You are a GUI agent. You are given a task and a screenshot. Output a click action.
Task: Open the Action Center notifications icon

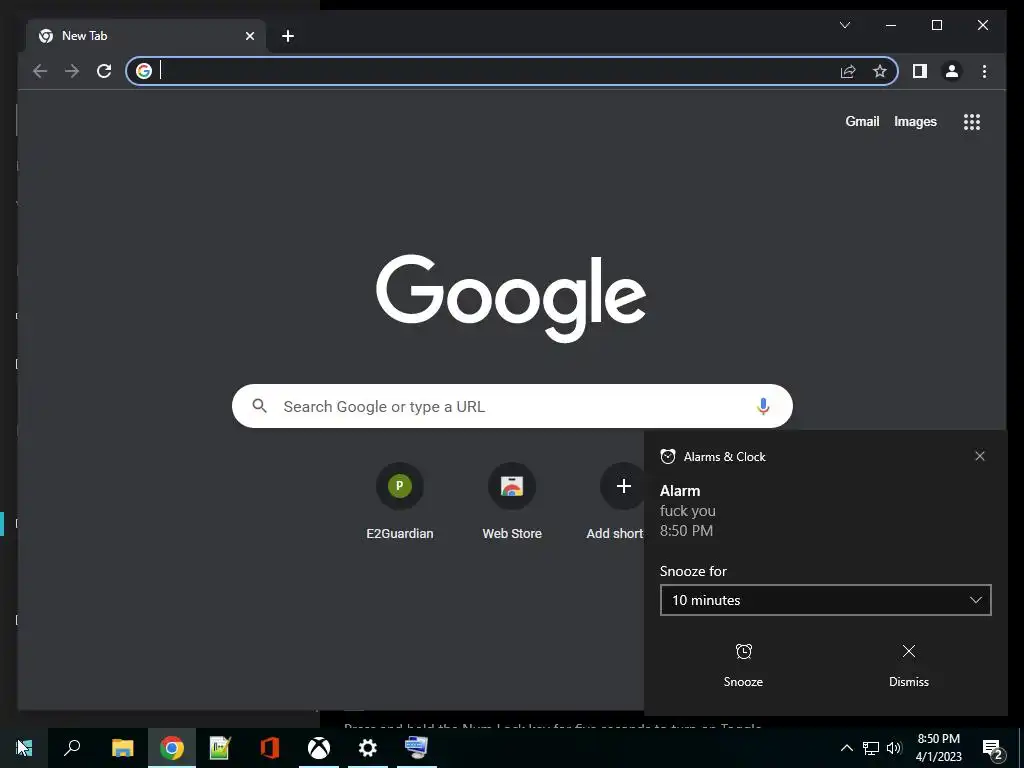[993, 749]
